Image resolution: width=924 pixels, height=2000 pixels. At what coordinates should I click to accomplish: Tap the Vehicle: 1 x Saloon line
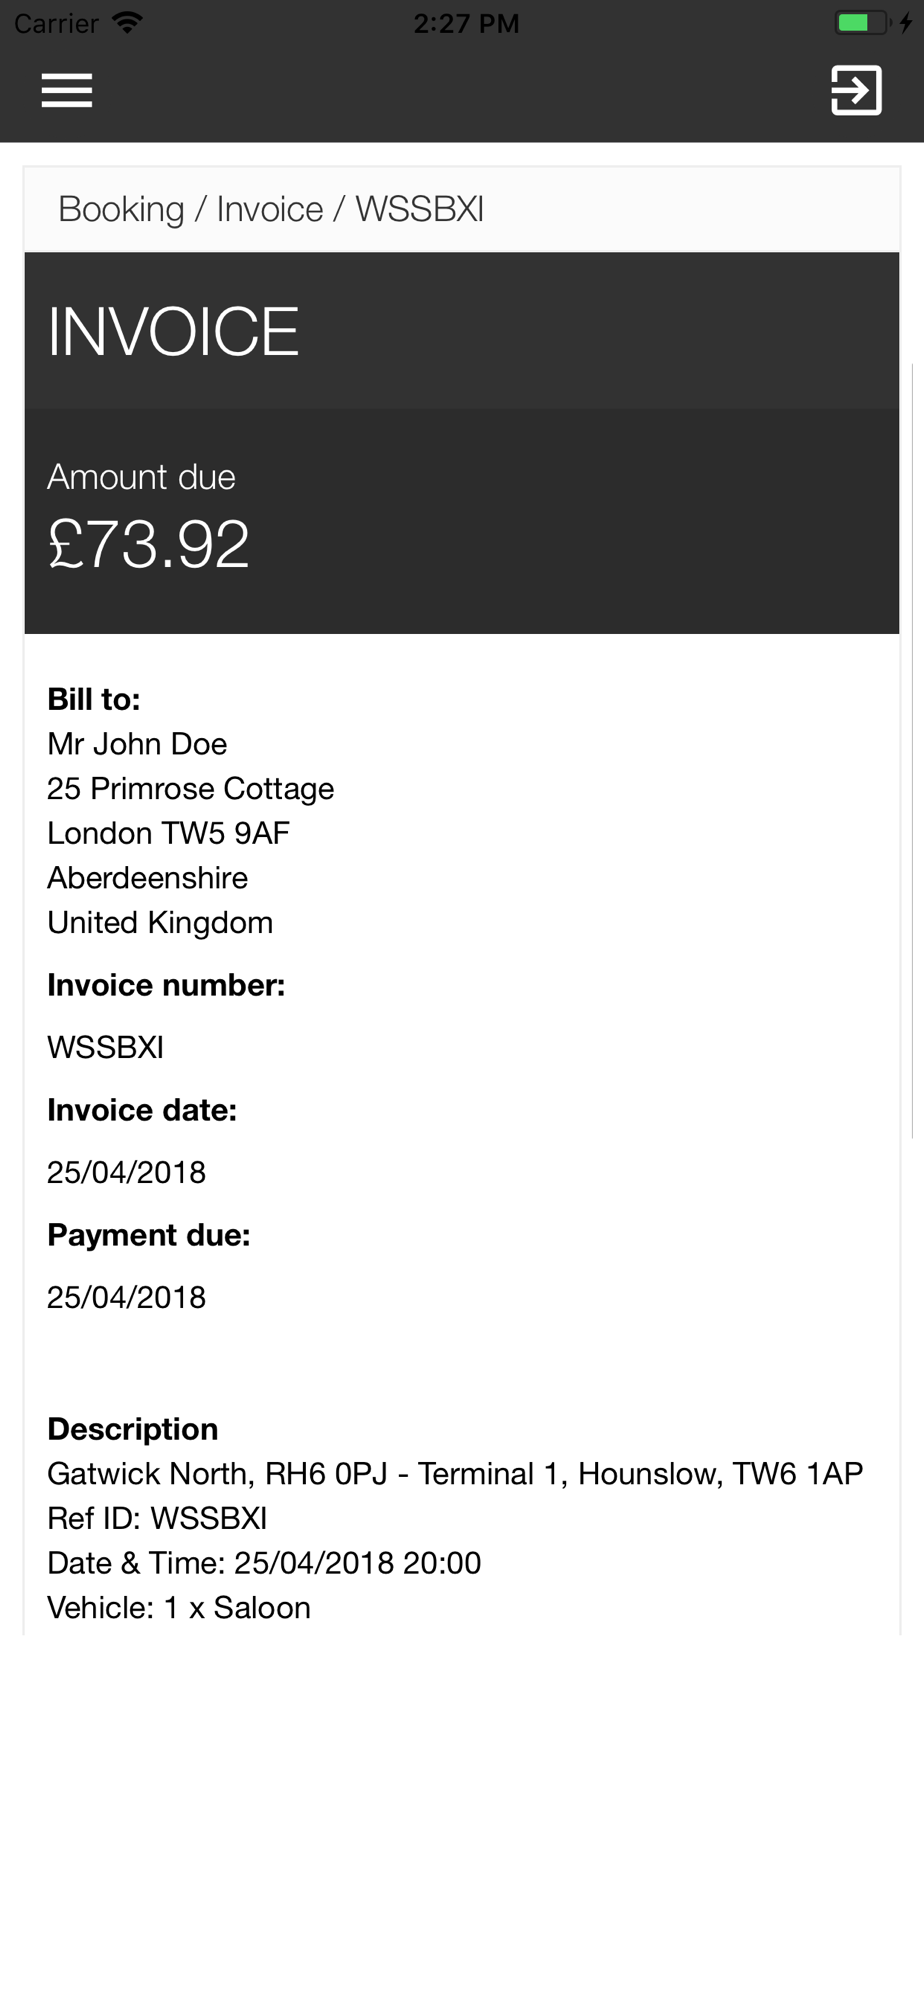coord(179,1608)
